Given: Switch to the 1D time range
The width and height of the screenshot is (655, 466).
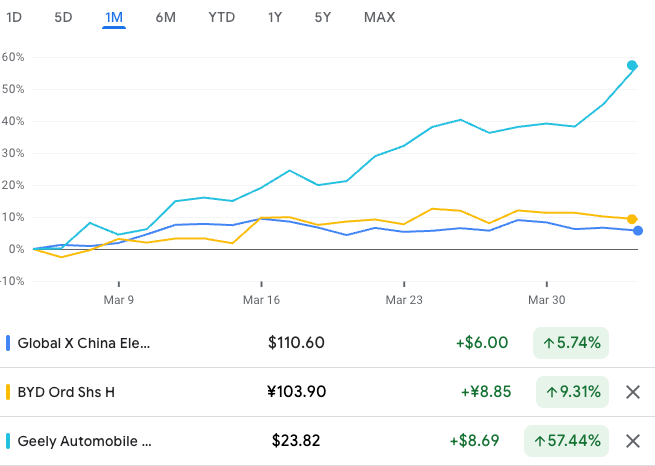Looking at the screenshot, I should [14, 17].
